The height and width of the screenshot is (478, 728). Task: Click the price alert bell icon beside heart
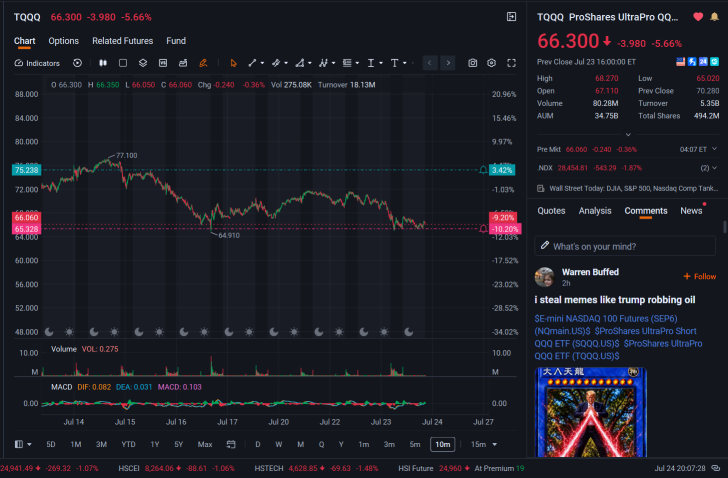click(715, 17)
